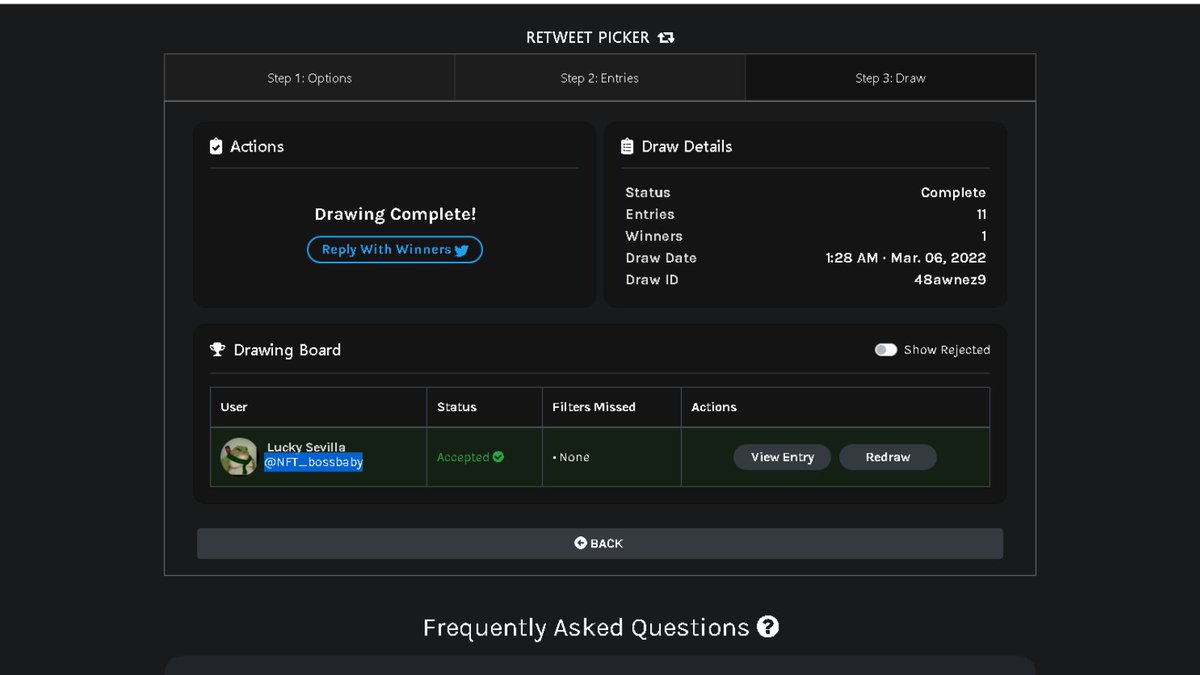Click the clipboard check icon next to Actions
The image size is (1200, 675).
click(x=216, y=147)
